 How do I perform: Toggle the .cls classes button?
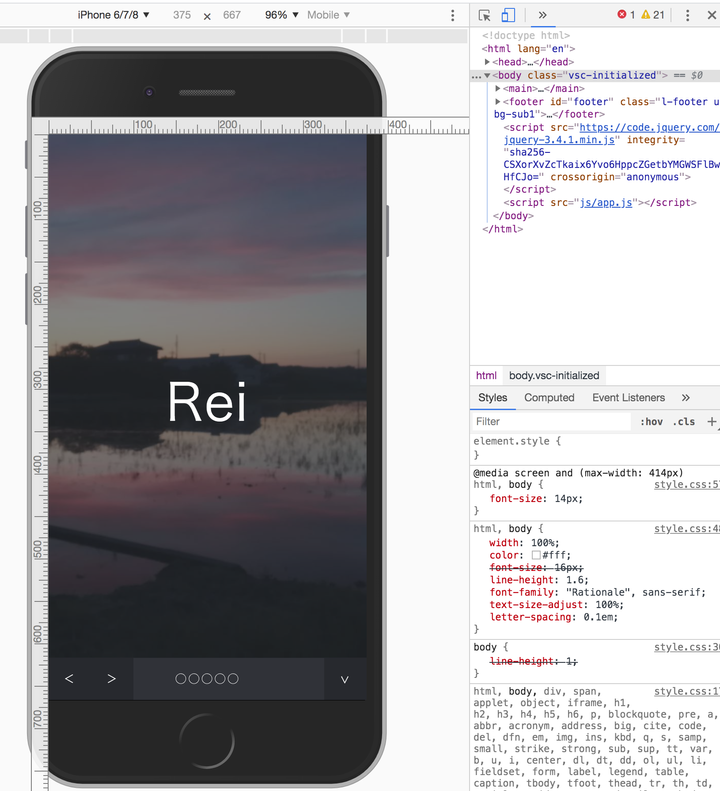tap(684, 421)
